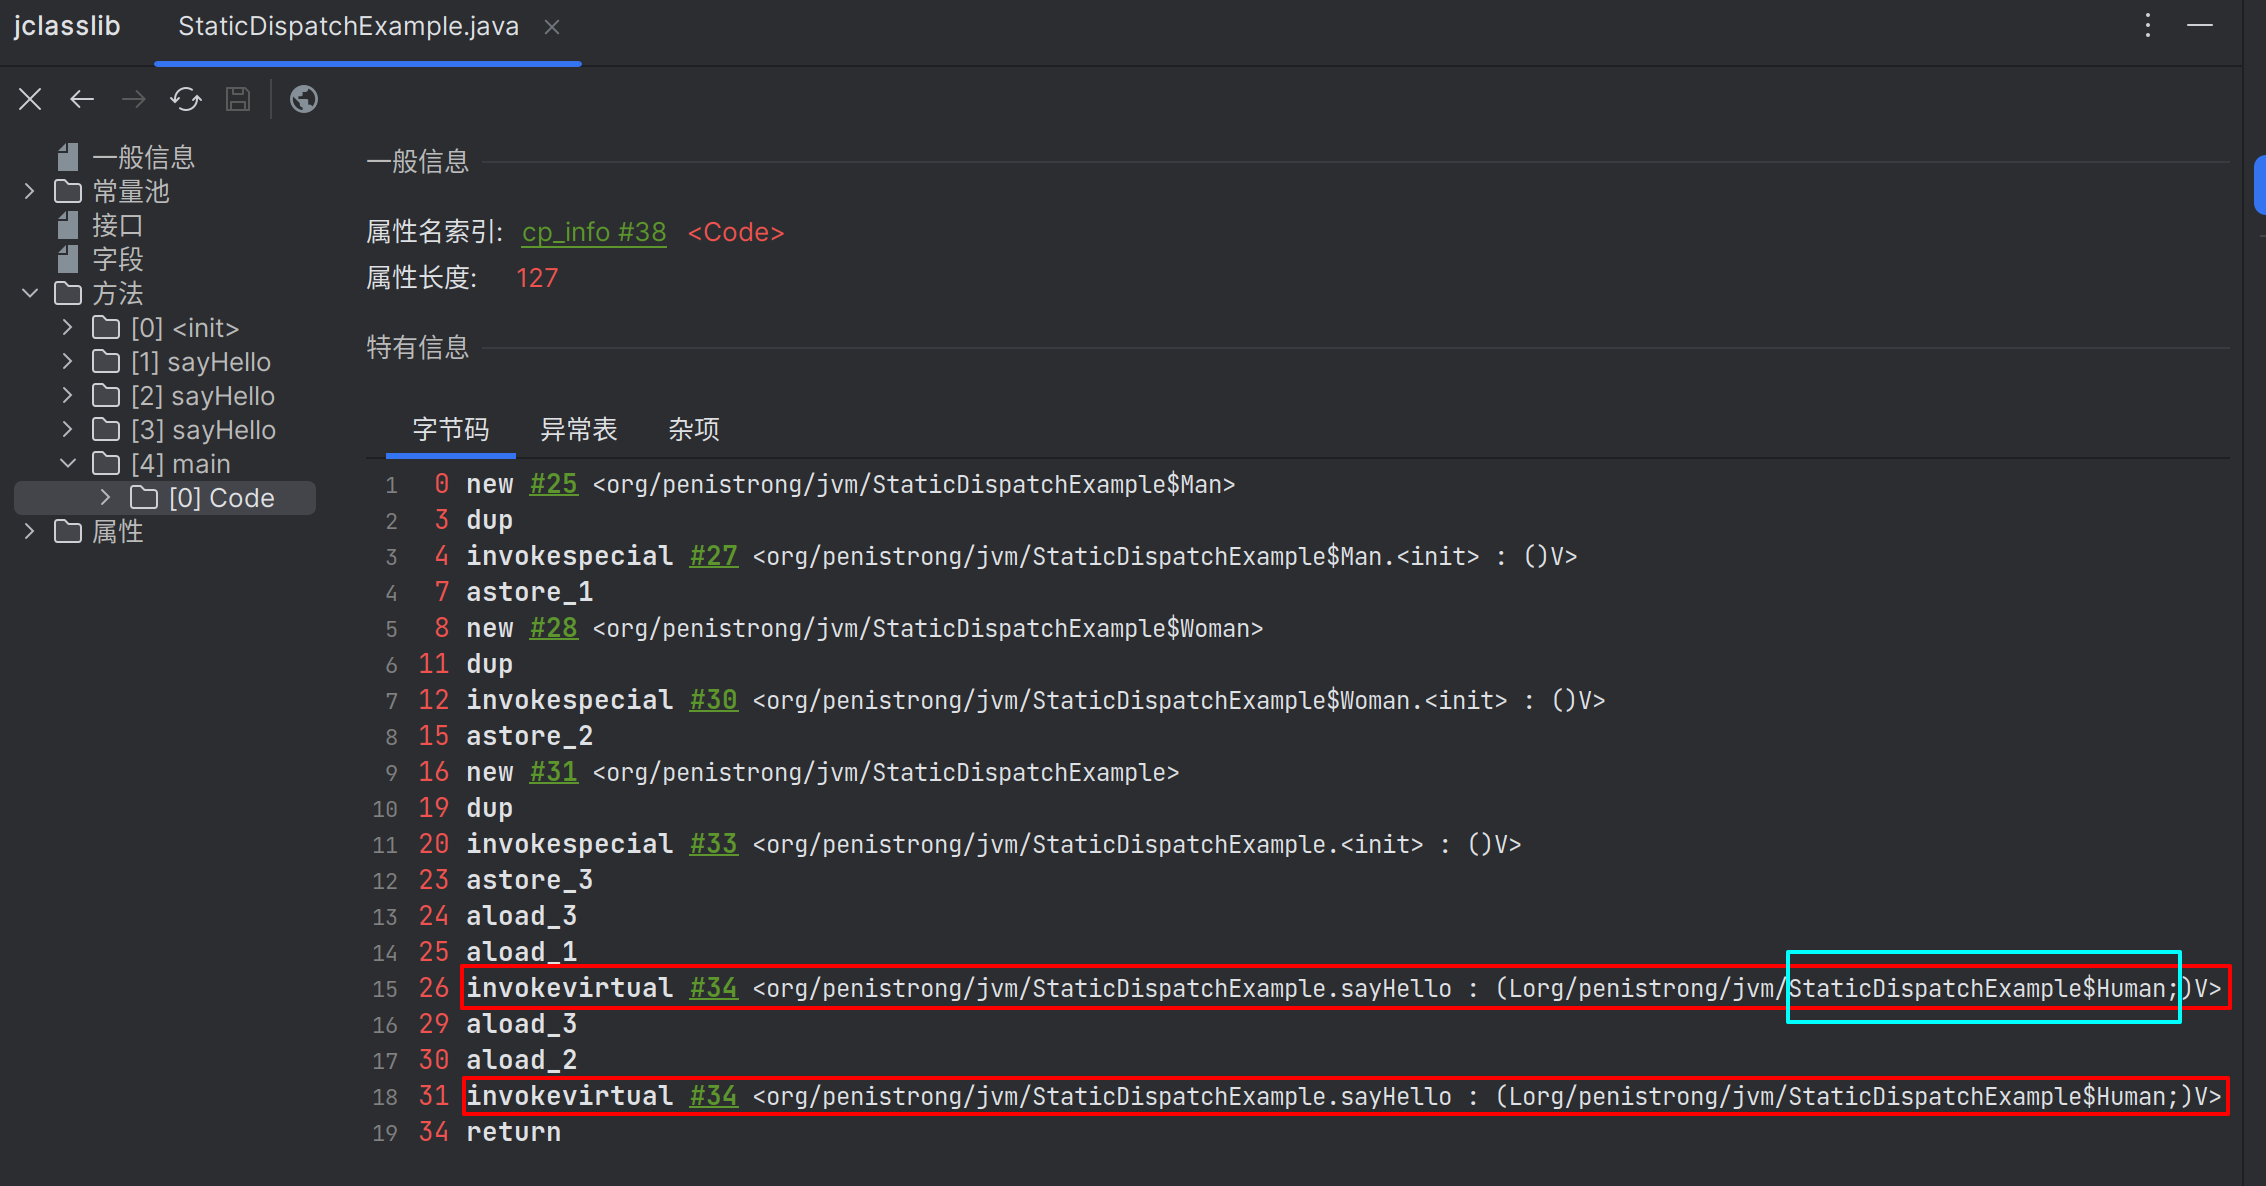Select the [1] sayHello tree item
This screenshot has height=1186, width=2266.
click(x=182, y=362)
